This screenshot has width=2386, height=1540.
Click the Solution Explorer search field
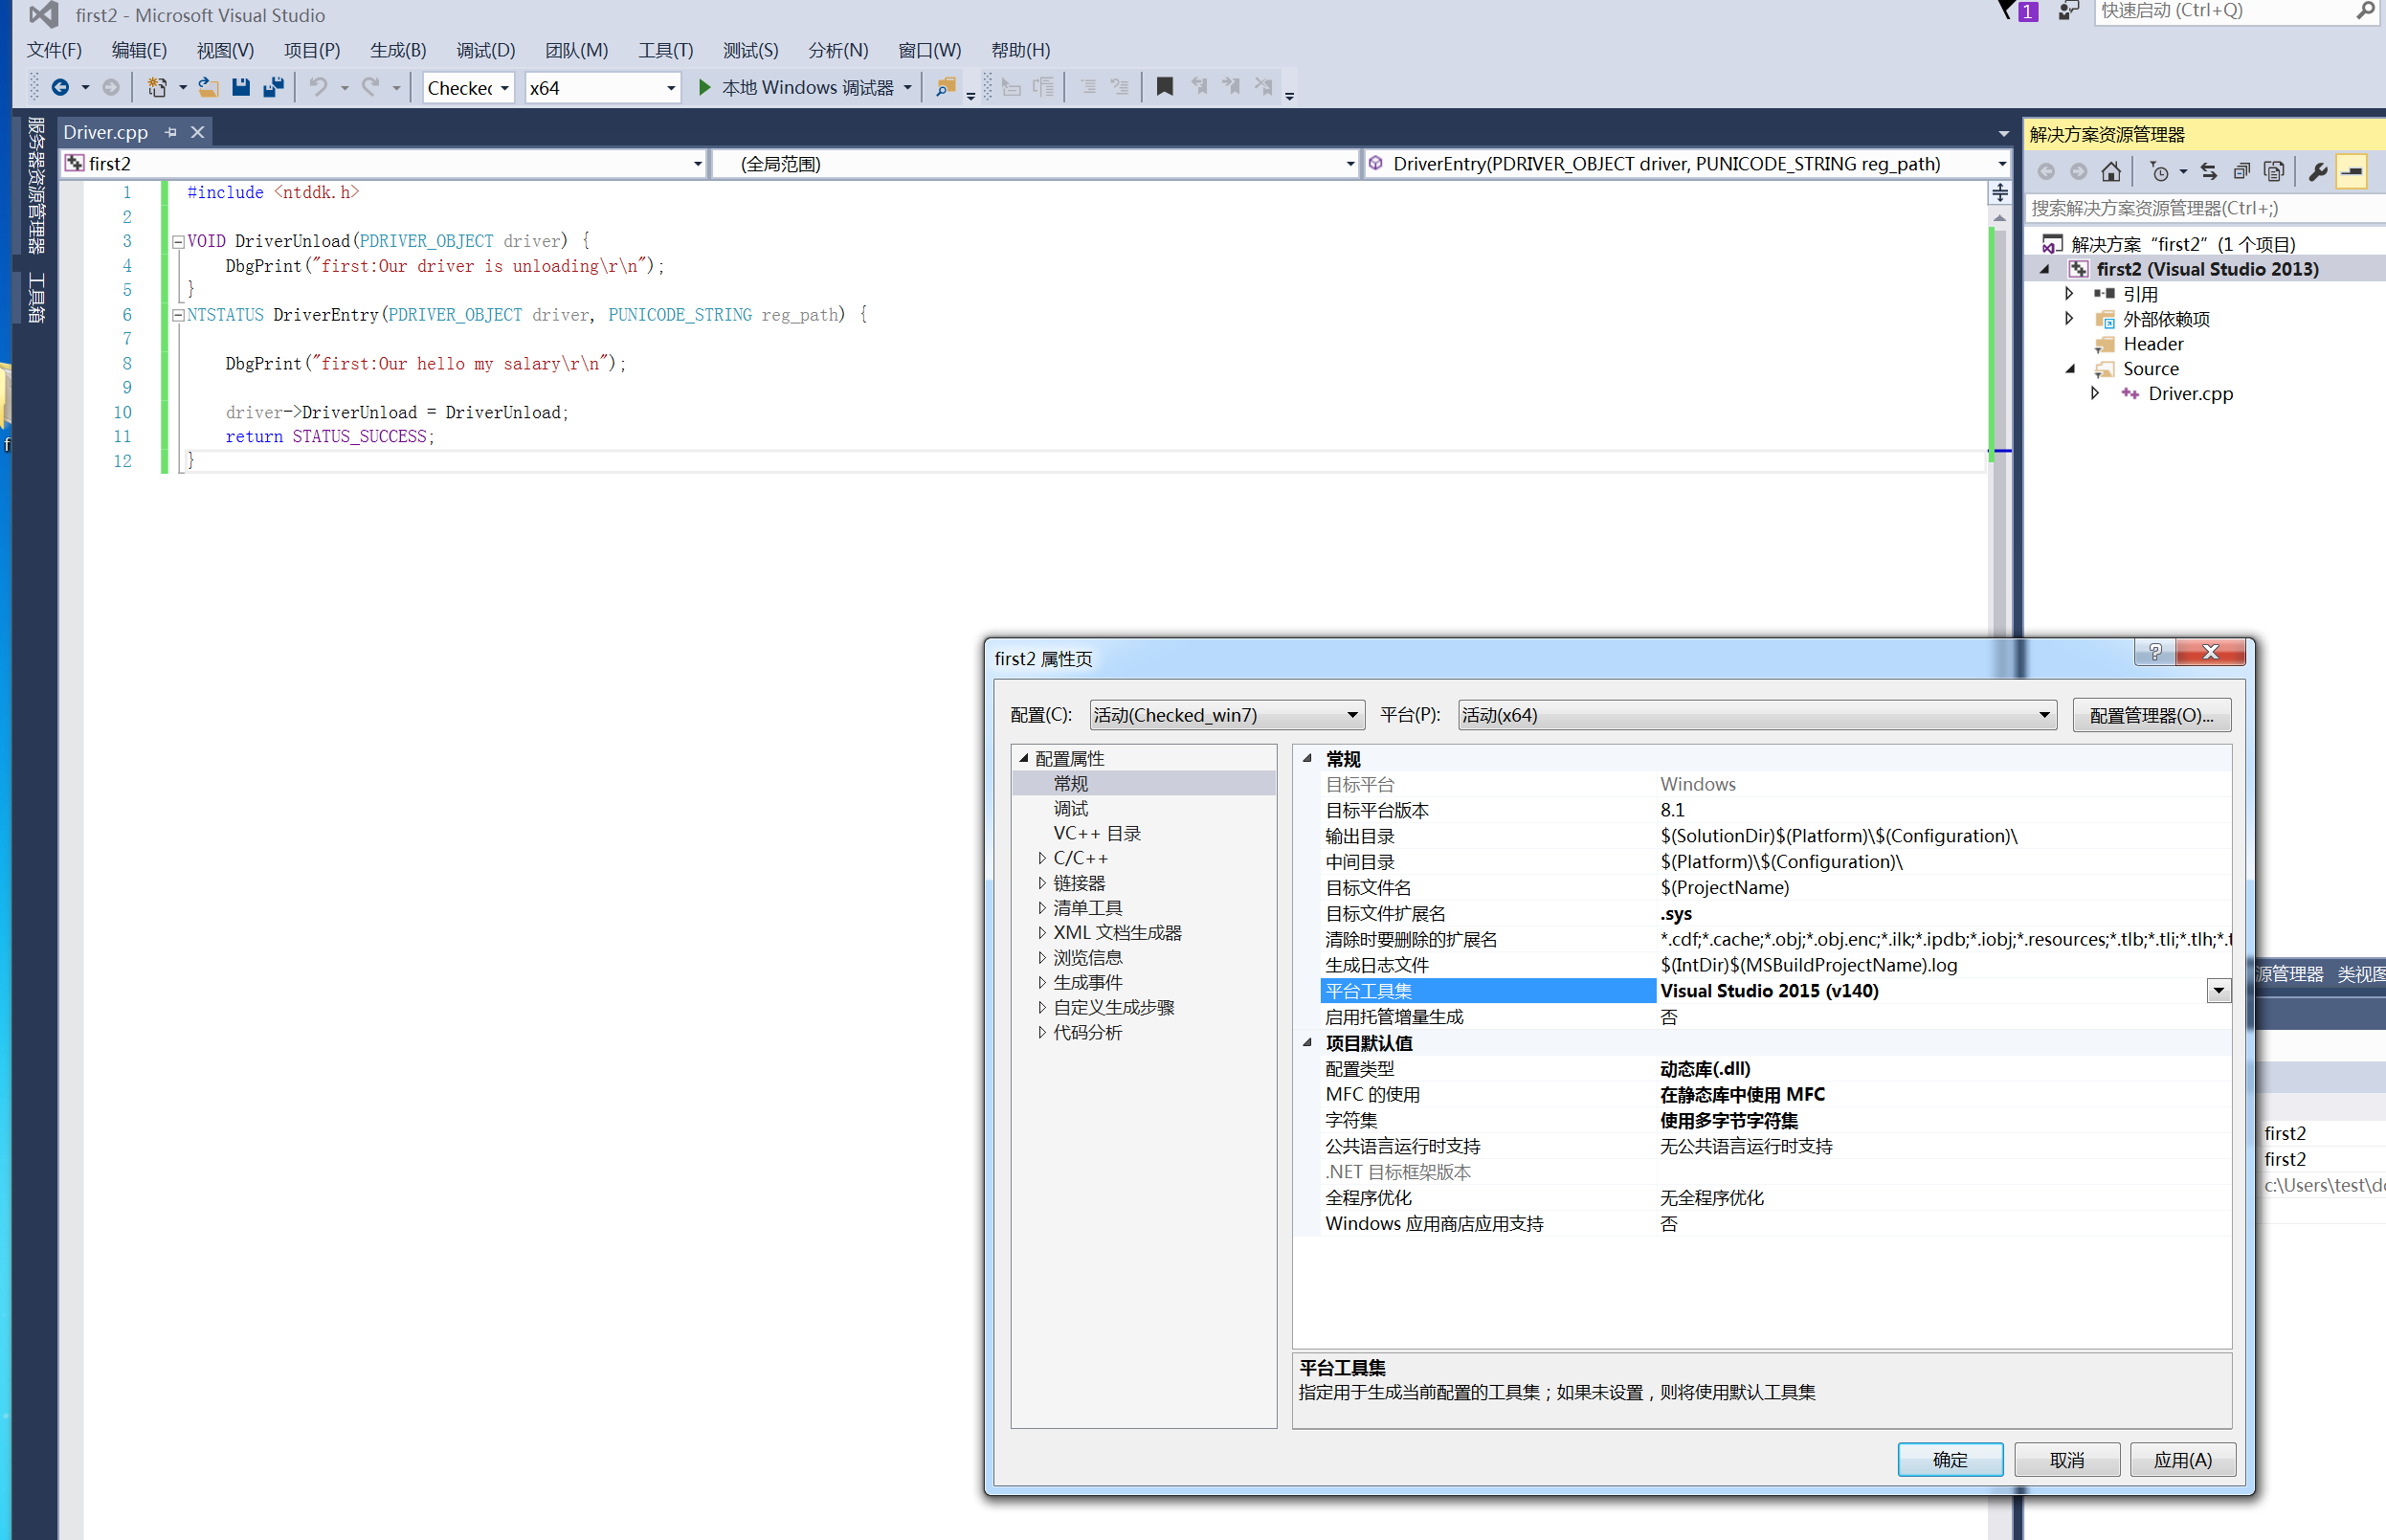pos(2204,208)
